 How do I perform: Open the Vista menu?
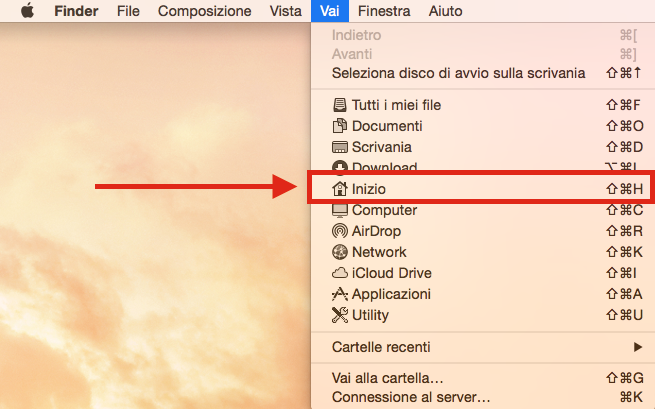(x=285, y=11)
